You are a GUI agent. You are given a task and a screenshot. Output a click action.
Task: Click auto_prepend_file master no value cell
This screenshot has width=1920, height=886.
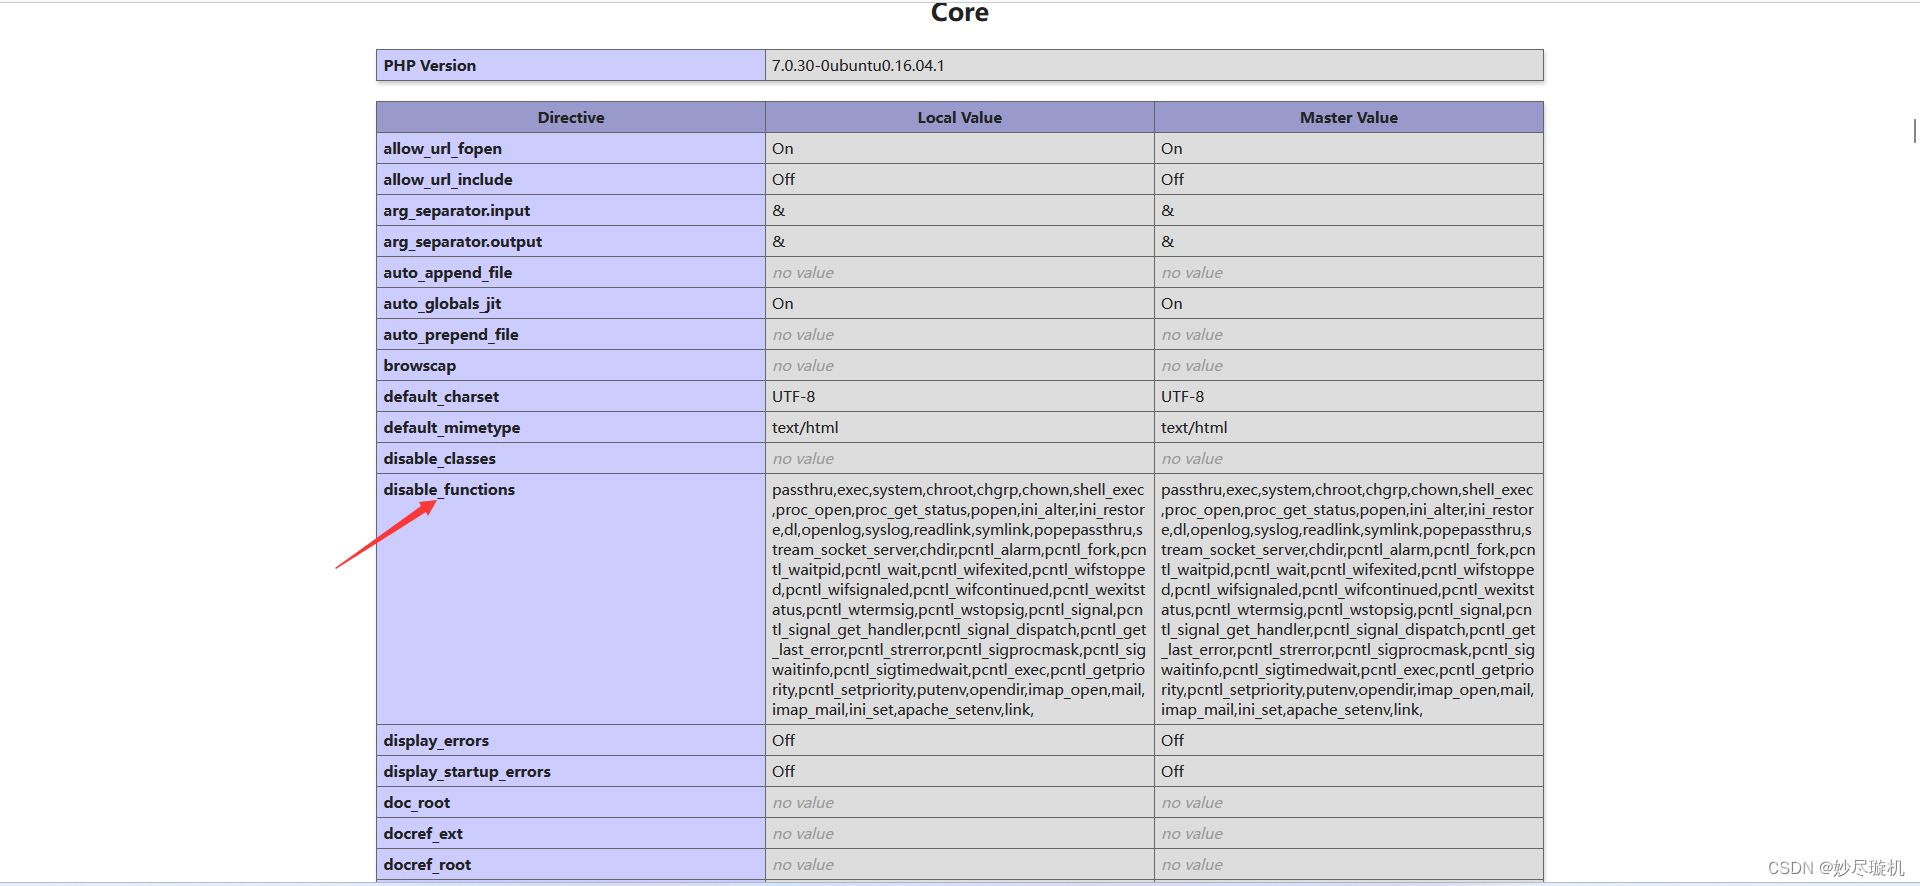click(x=1349, y=334)
